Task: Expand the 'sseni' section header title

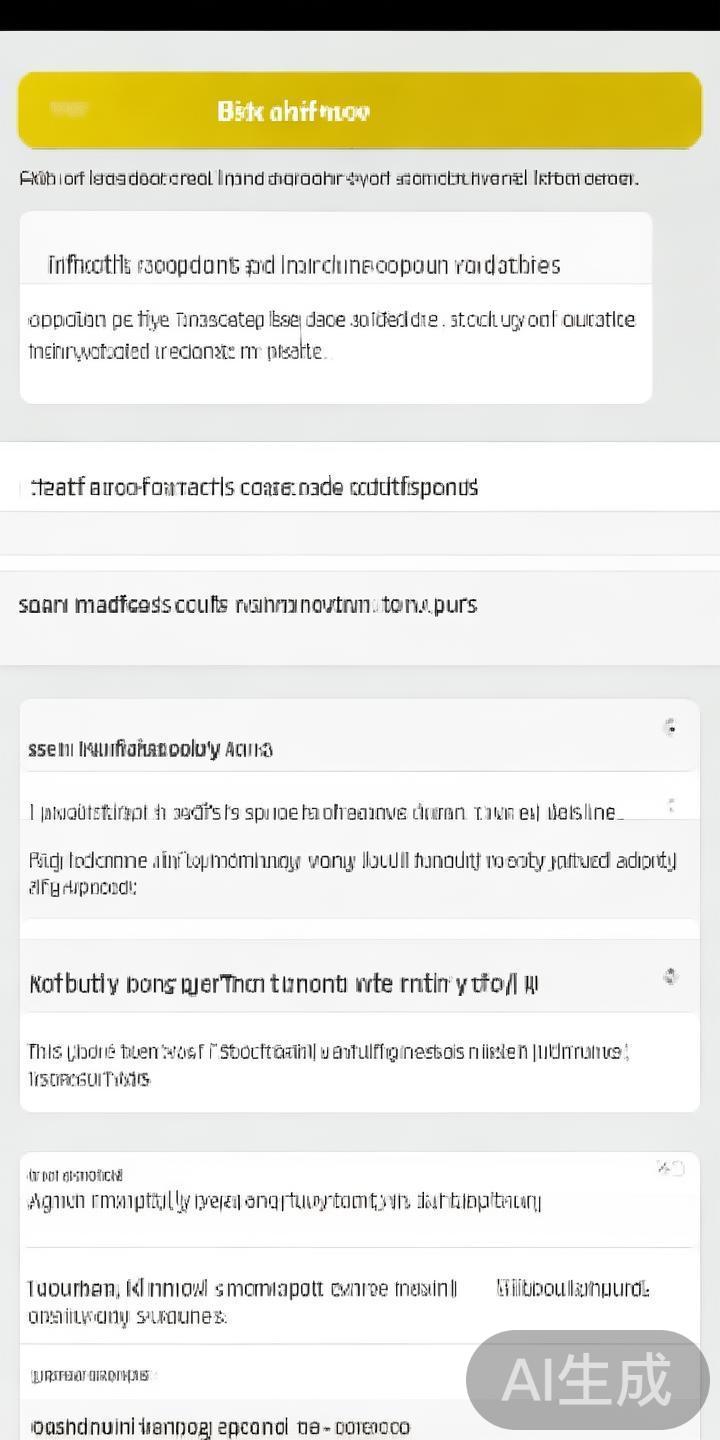Action: [146, 748]
